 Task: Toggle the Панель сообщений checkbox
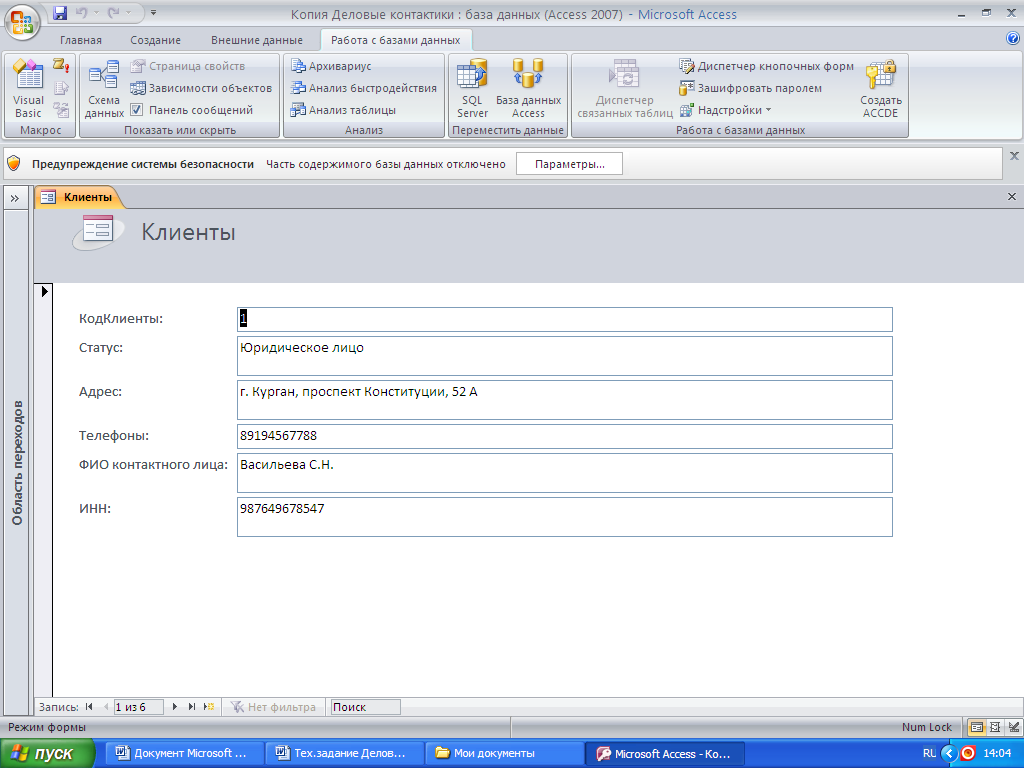coord(136,110)
